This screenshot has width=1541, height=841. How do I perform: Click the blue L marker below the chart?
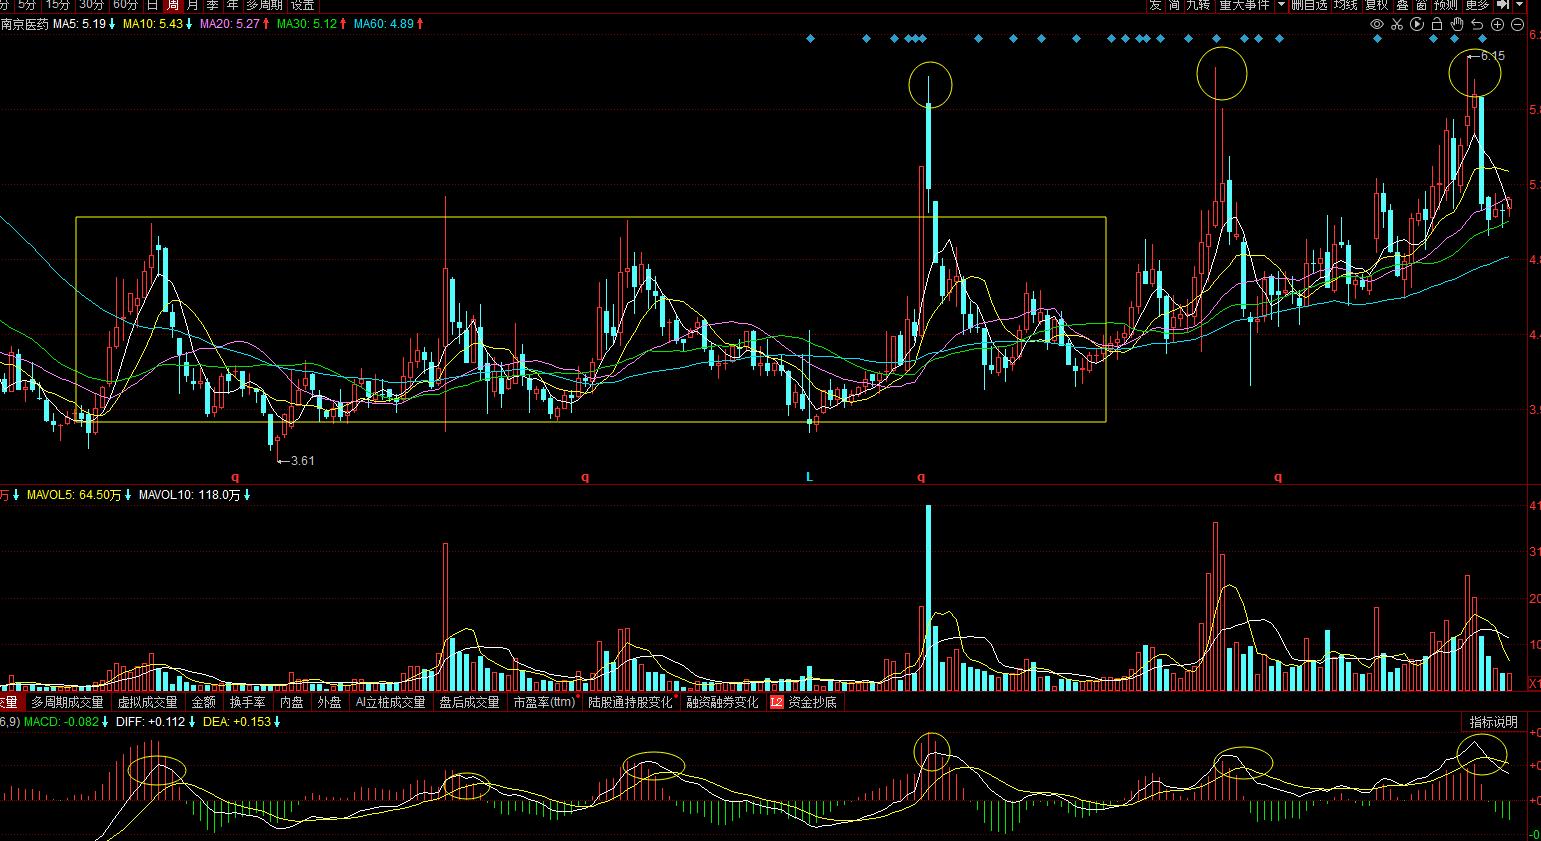tap(810, 477)
